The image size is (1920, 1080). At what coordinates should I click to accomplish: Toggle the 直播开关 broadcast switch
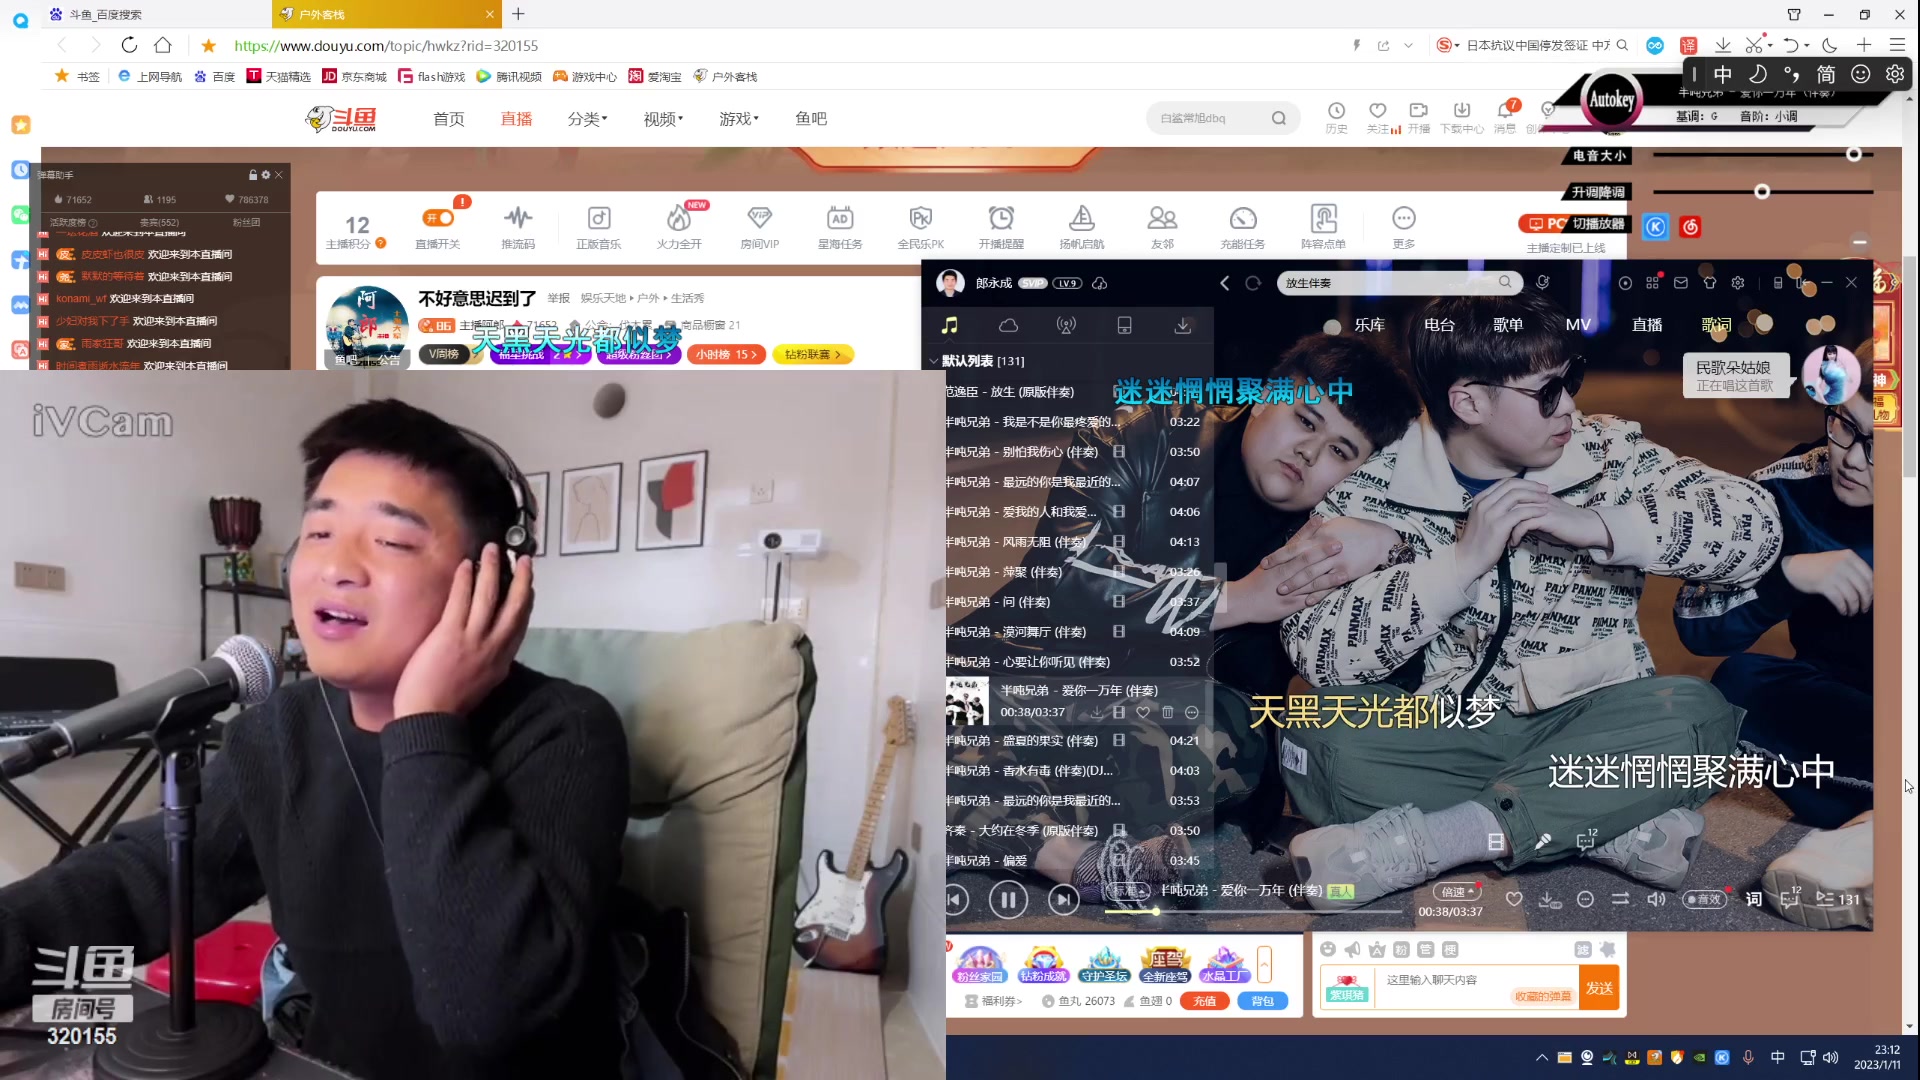click(x=438, y=218)
